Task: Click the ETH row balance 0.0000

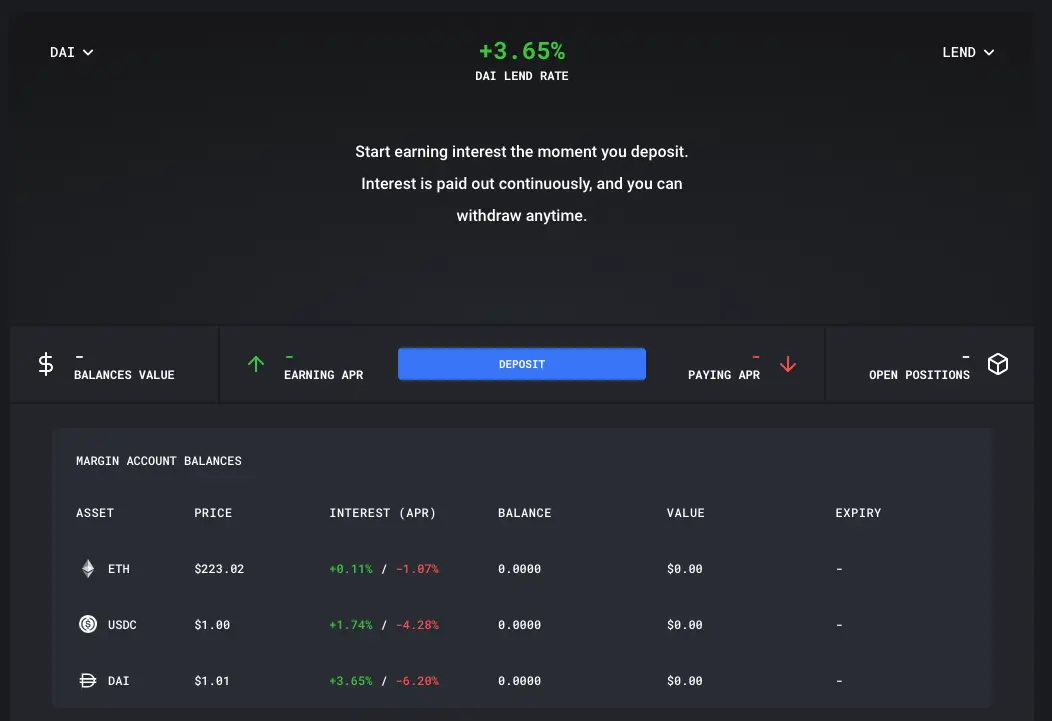Action: coord(519,569)
